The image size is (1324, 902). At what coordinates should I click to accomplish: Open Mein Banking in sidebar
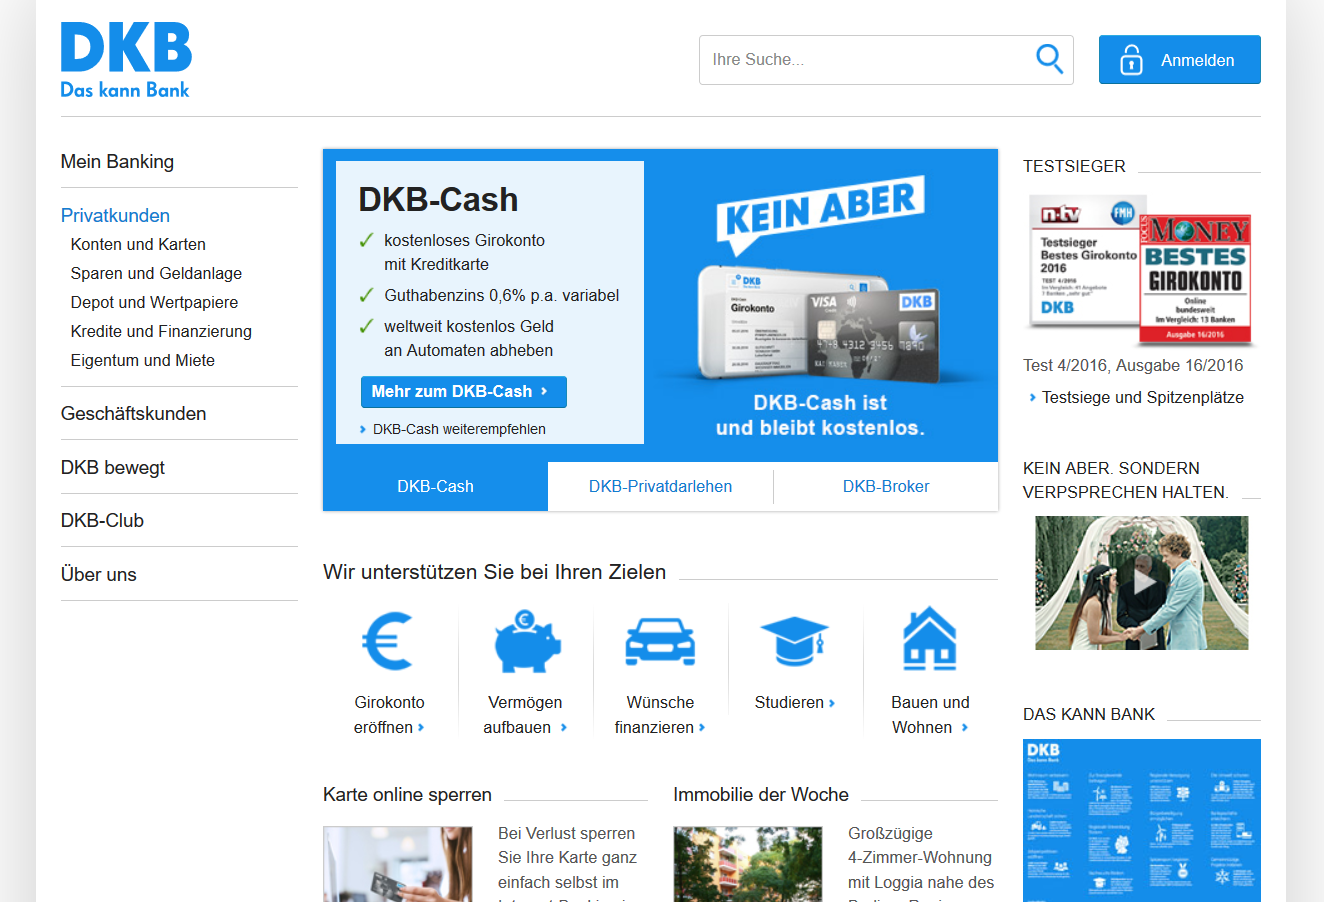[x=117, y=161]
